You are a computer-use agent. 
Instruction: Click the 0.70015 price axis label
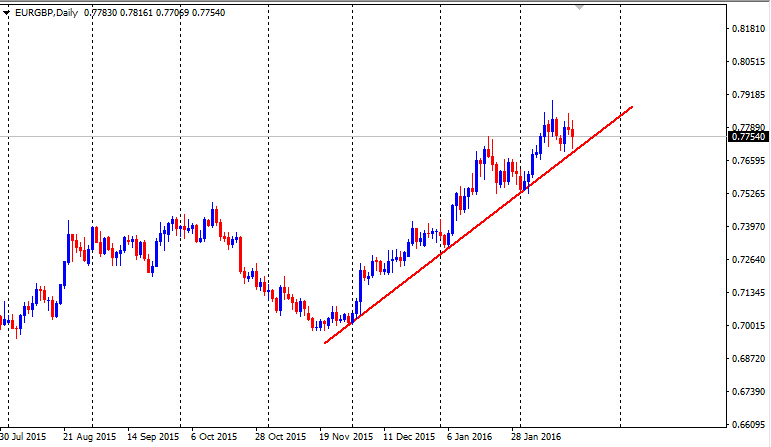[749, 326]
